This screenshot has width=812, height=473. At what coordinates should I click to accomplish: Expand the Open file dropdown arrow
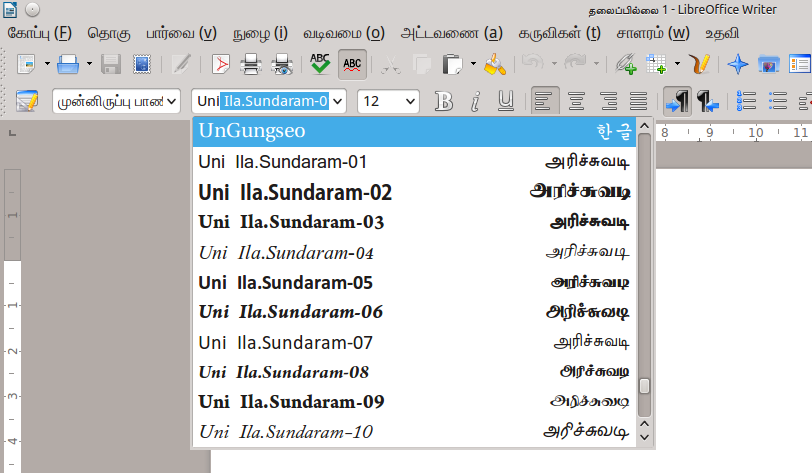coord(89,64)
